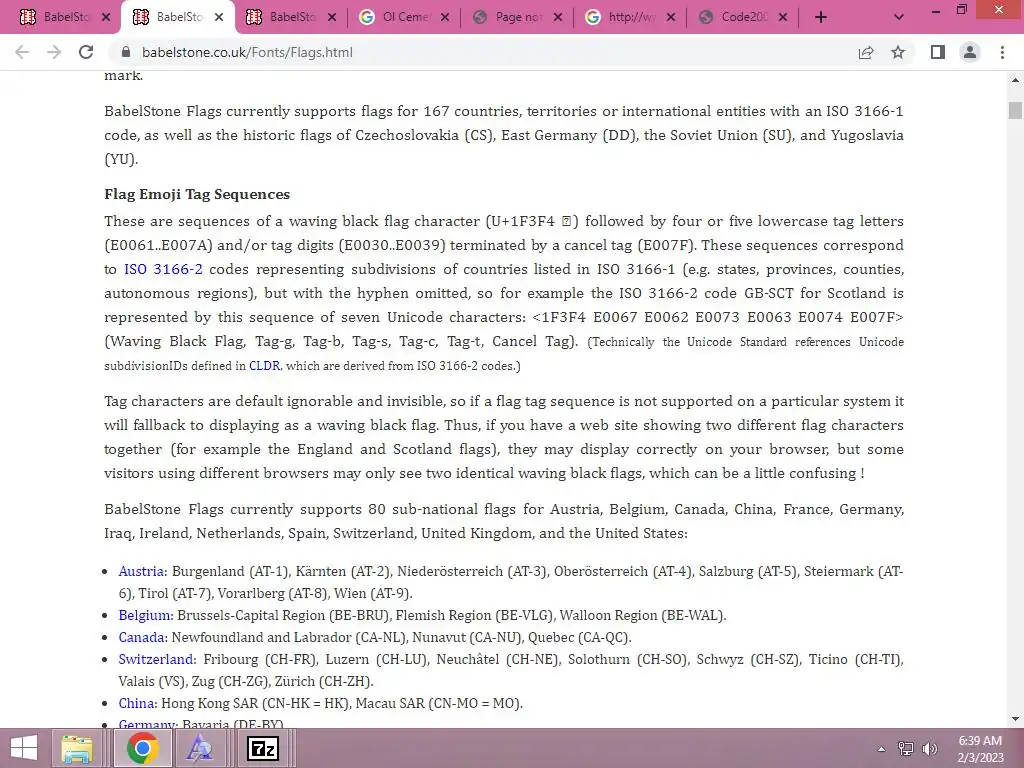This screenshot has width=1024, height=768.
Task: Share this page icon
Action: (866, 52)
